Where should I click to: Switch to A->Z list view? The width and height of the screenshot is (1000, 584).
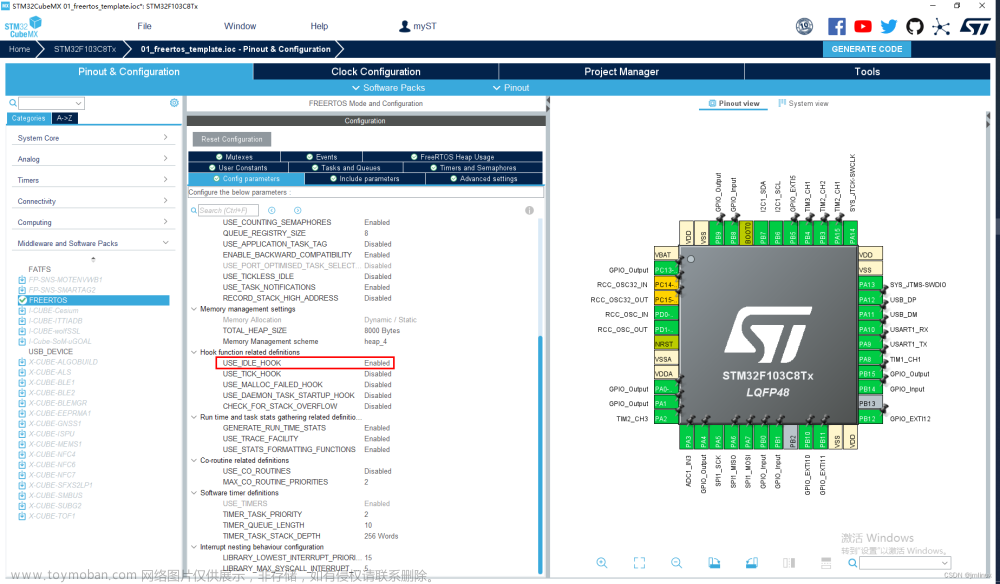click(x=64, y=118)
